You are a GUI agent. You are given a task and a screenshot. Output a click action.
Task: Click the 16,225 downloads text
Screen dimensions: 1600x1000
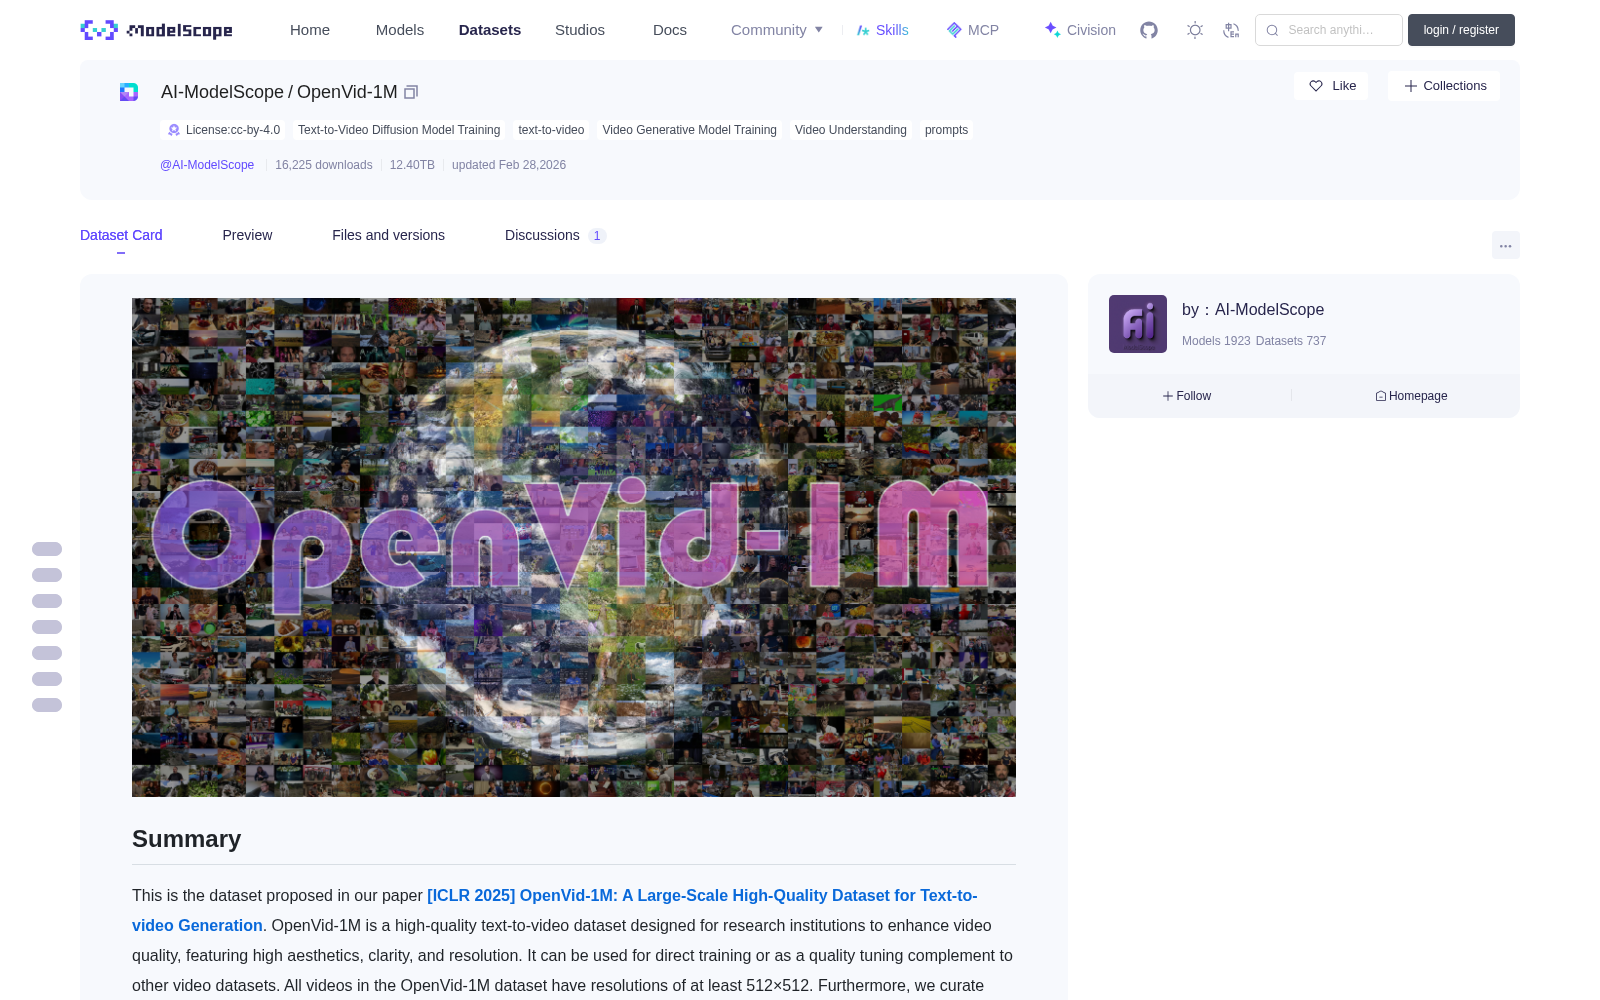324,165
